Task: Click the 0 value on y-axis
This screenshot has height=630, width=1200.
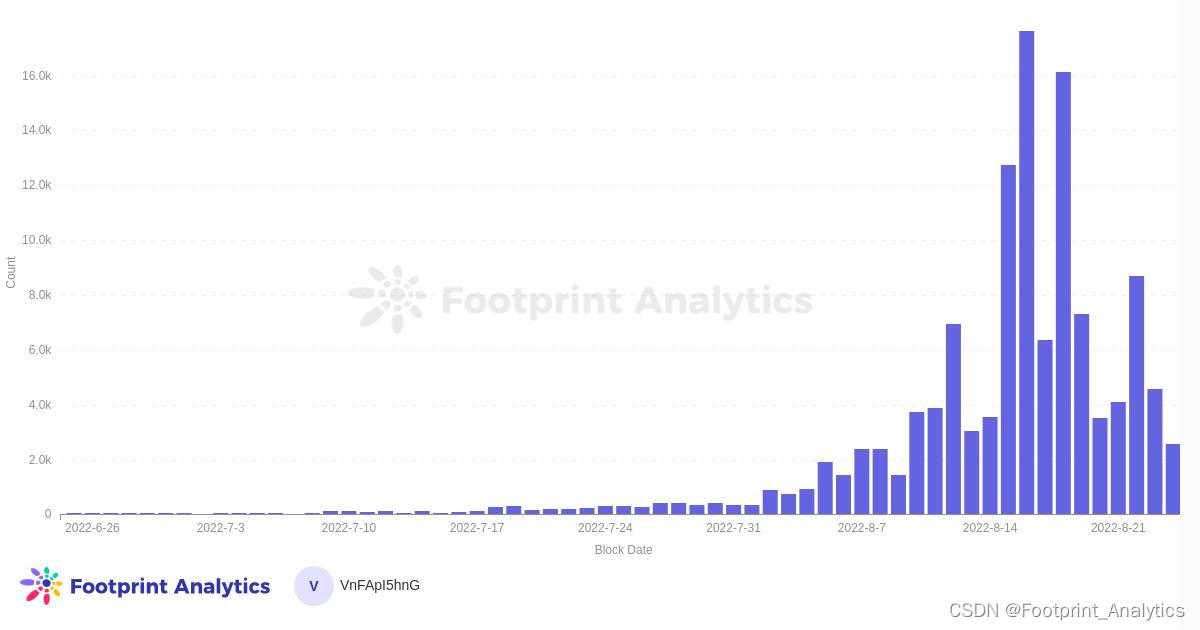Action: 47,514
